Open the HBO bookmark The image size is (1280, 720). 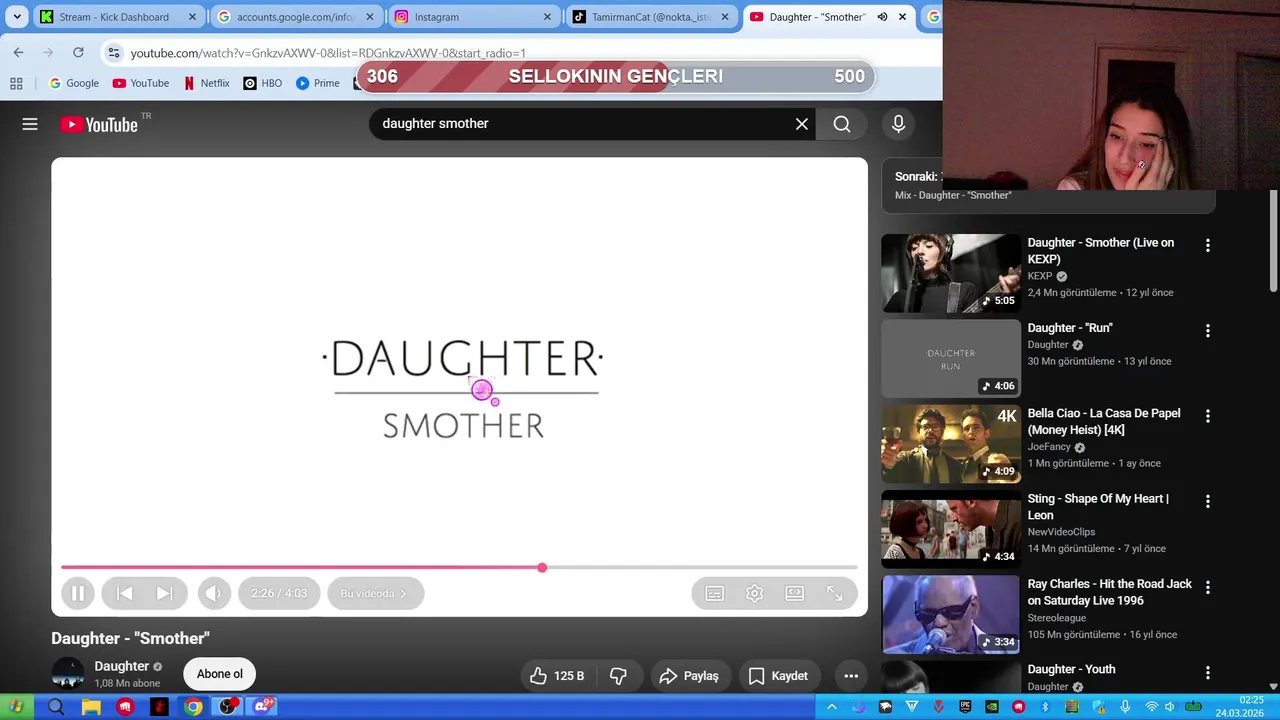[263, 83]
